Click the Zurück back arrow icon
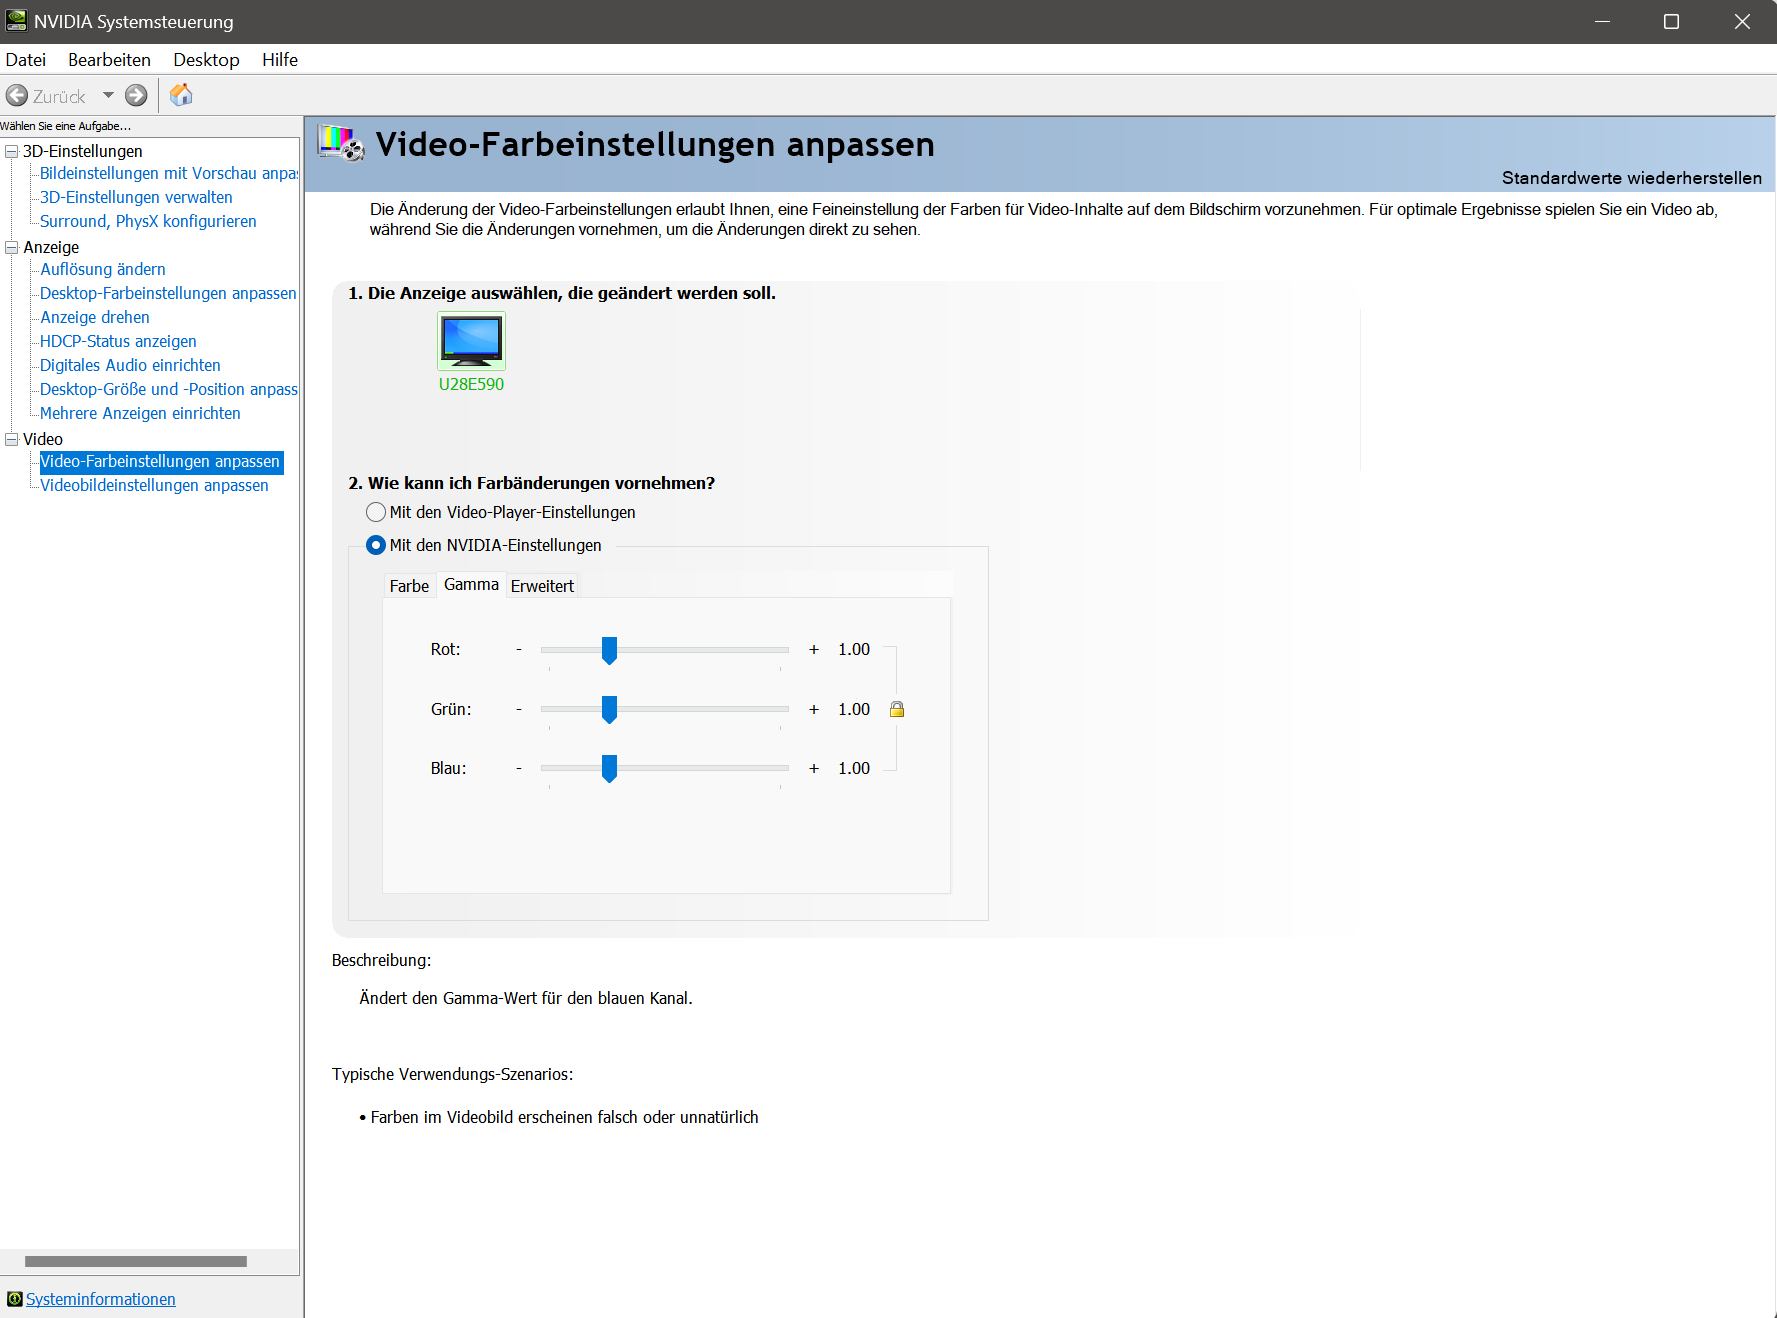Screen dimensions: 1777x1318 click(17, 96)
